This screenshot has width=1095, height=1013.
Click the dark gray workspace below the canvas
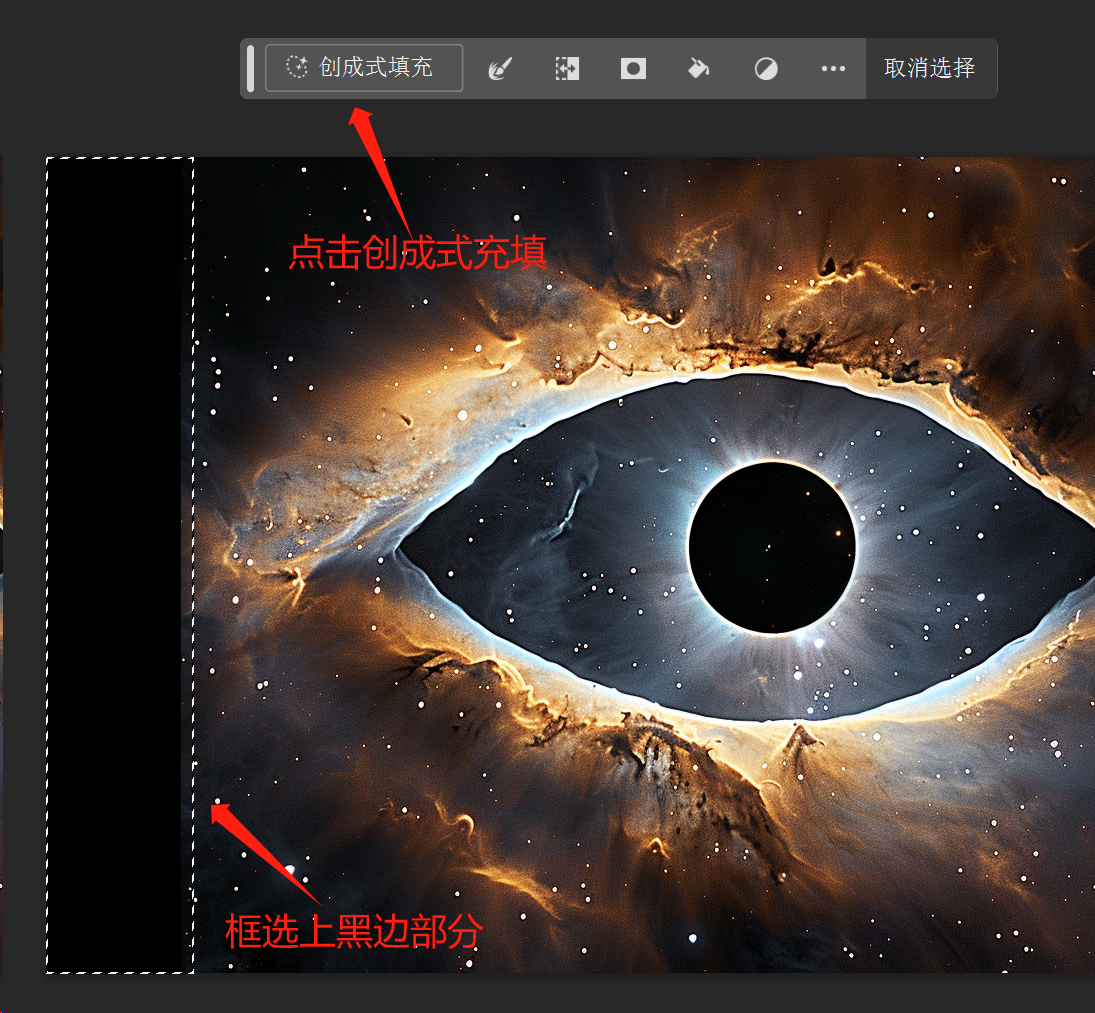click(550, 993)
